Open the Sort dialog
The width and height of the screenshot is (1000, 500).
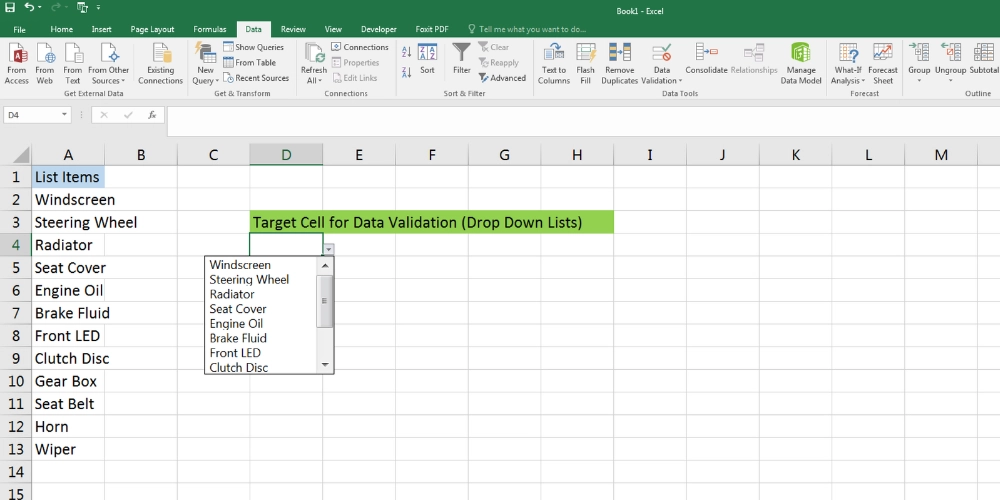point(427,59)
